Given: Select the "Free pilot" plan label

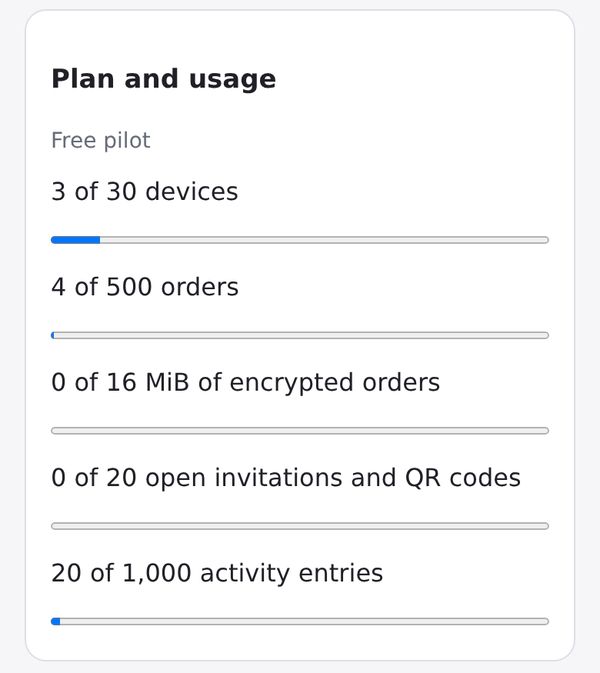Looking at the screenshot, I should (x=100, y=140).
